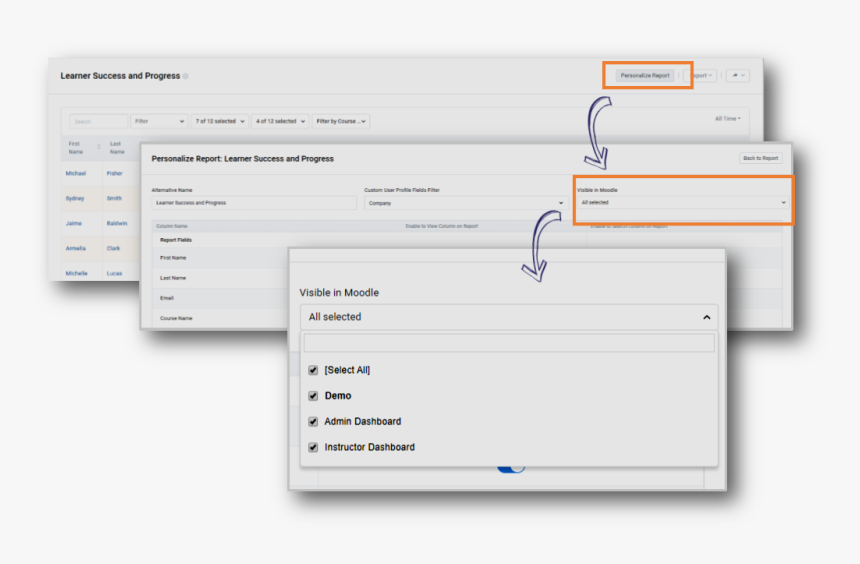
Task: Open the All Time date range menu
Action: point(727,119)
